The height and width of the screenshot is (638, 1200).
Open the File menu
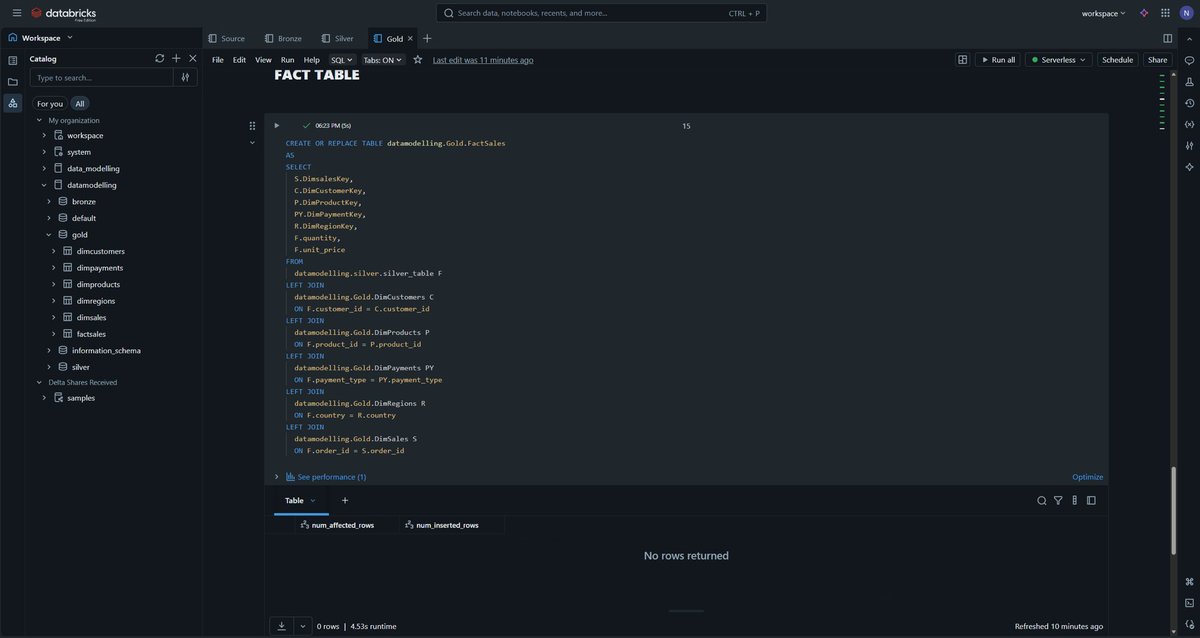click(x=218, y=60)
